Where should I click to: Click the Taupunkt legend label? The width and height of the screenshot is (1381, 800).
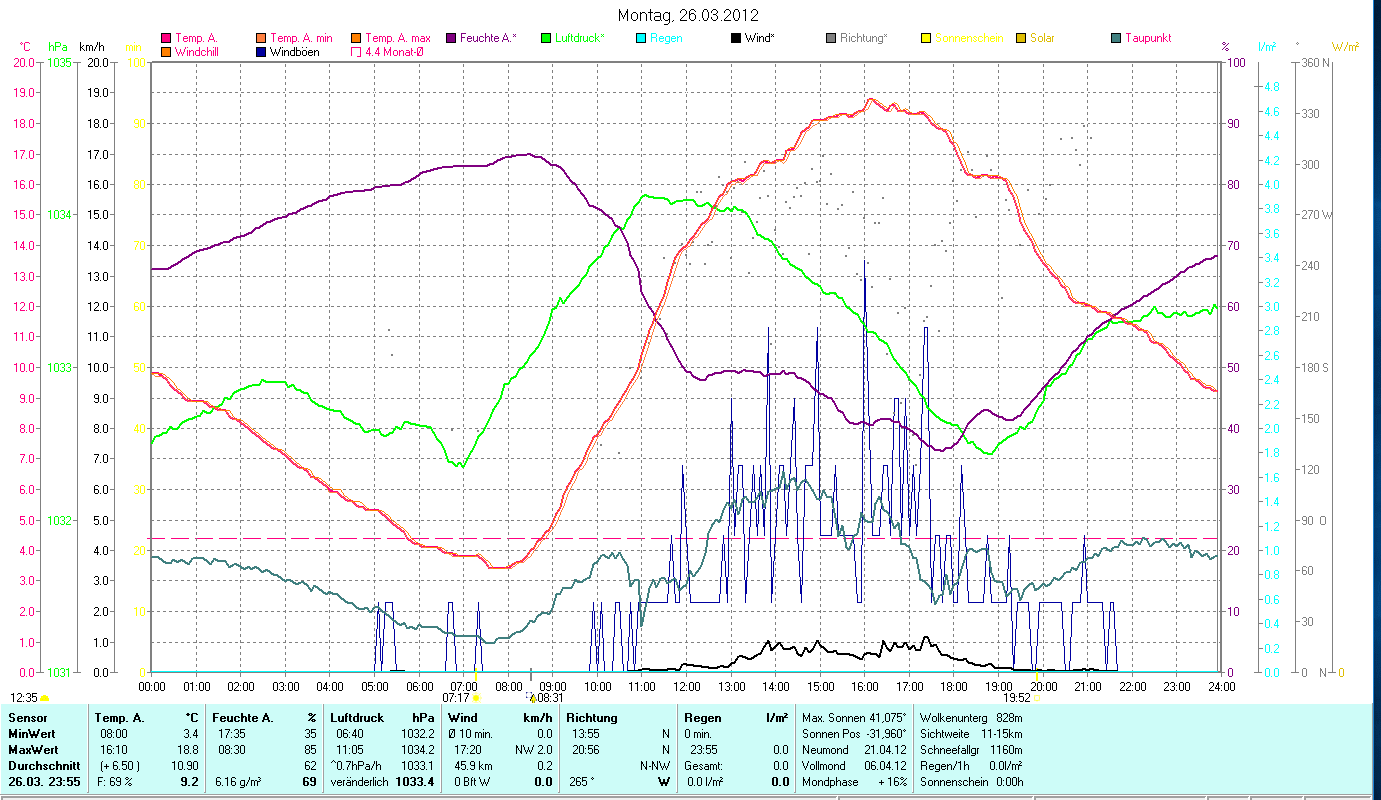[1148, 39]
